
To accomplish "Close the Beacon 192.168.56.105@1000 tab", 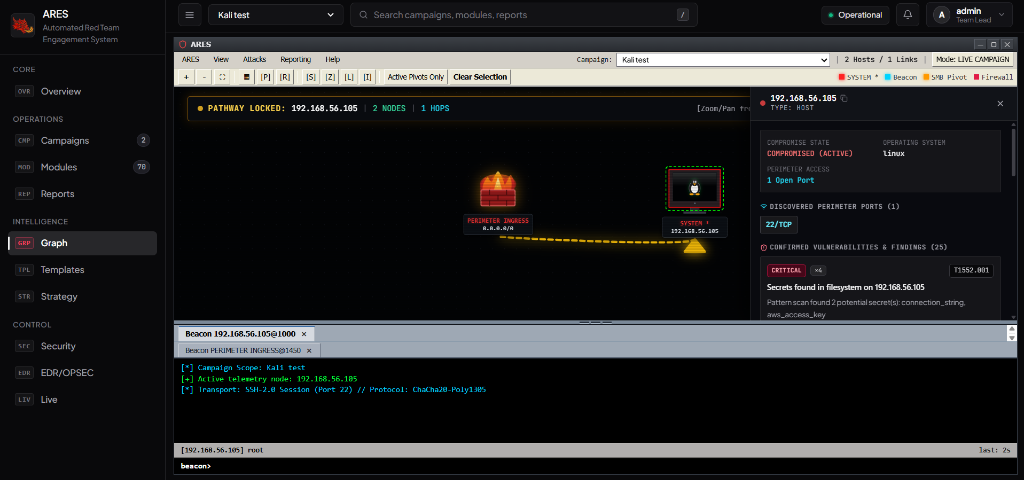I will [304, 334].
